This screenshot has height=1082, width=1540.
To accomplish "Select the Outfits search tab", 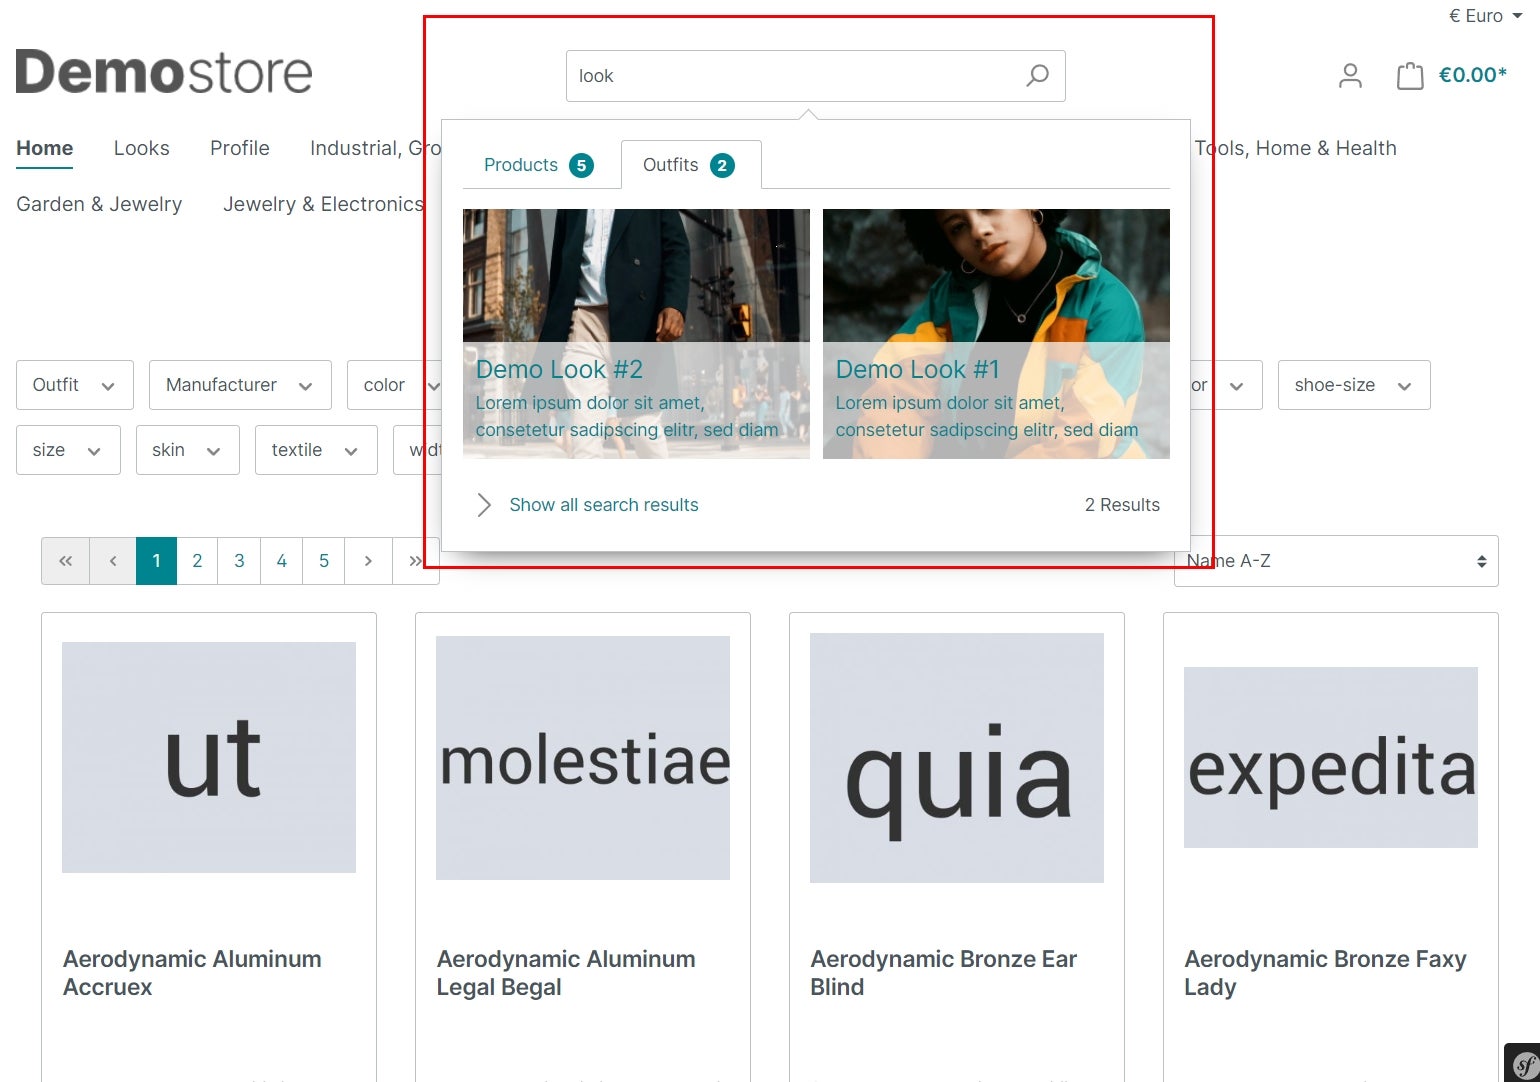I will (690, 165).
